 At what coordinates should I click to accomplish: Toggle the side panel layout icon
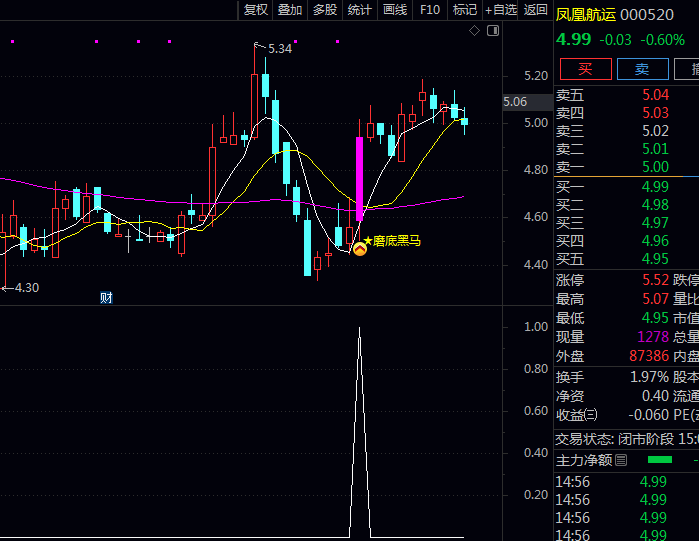tap(493, 31)
